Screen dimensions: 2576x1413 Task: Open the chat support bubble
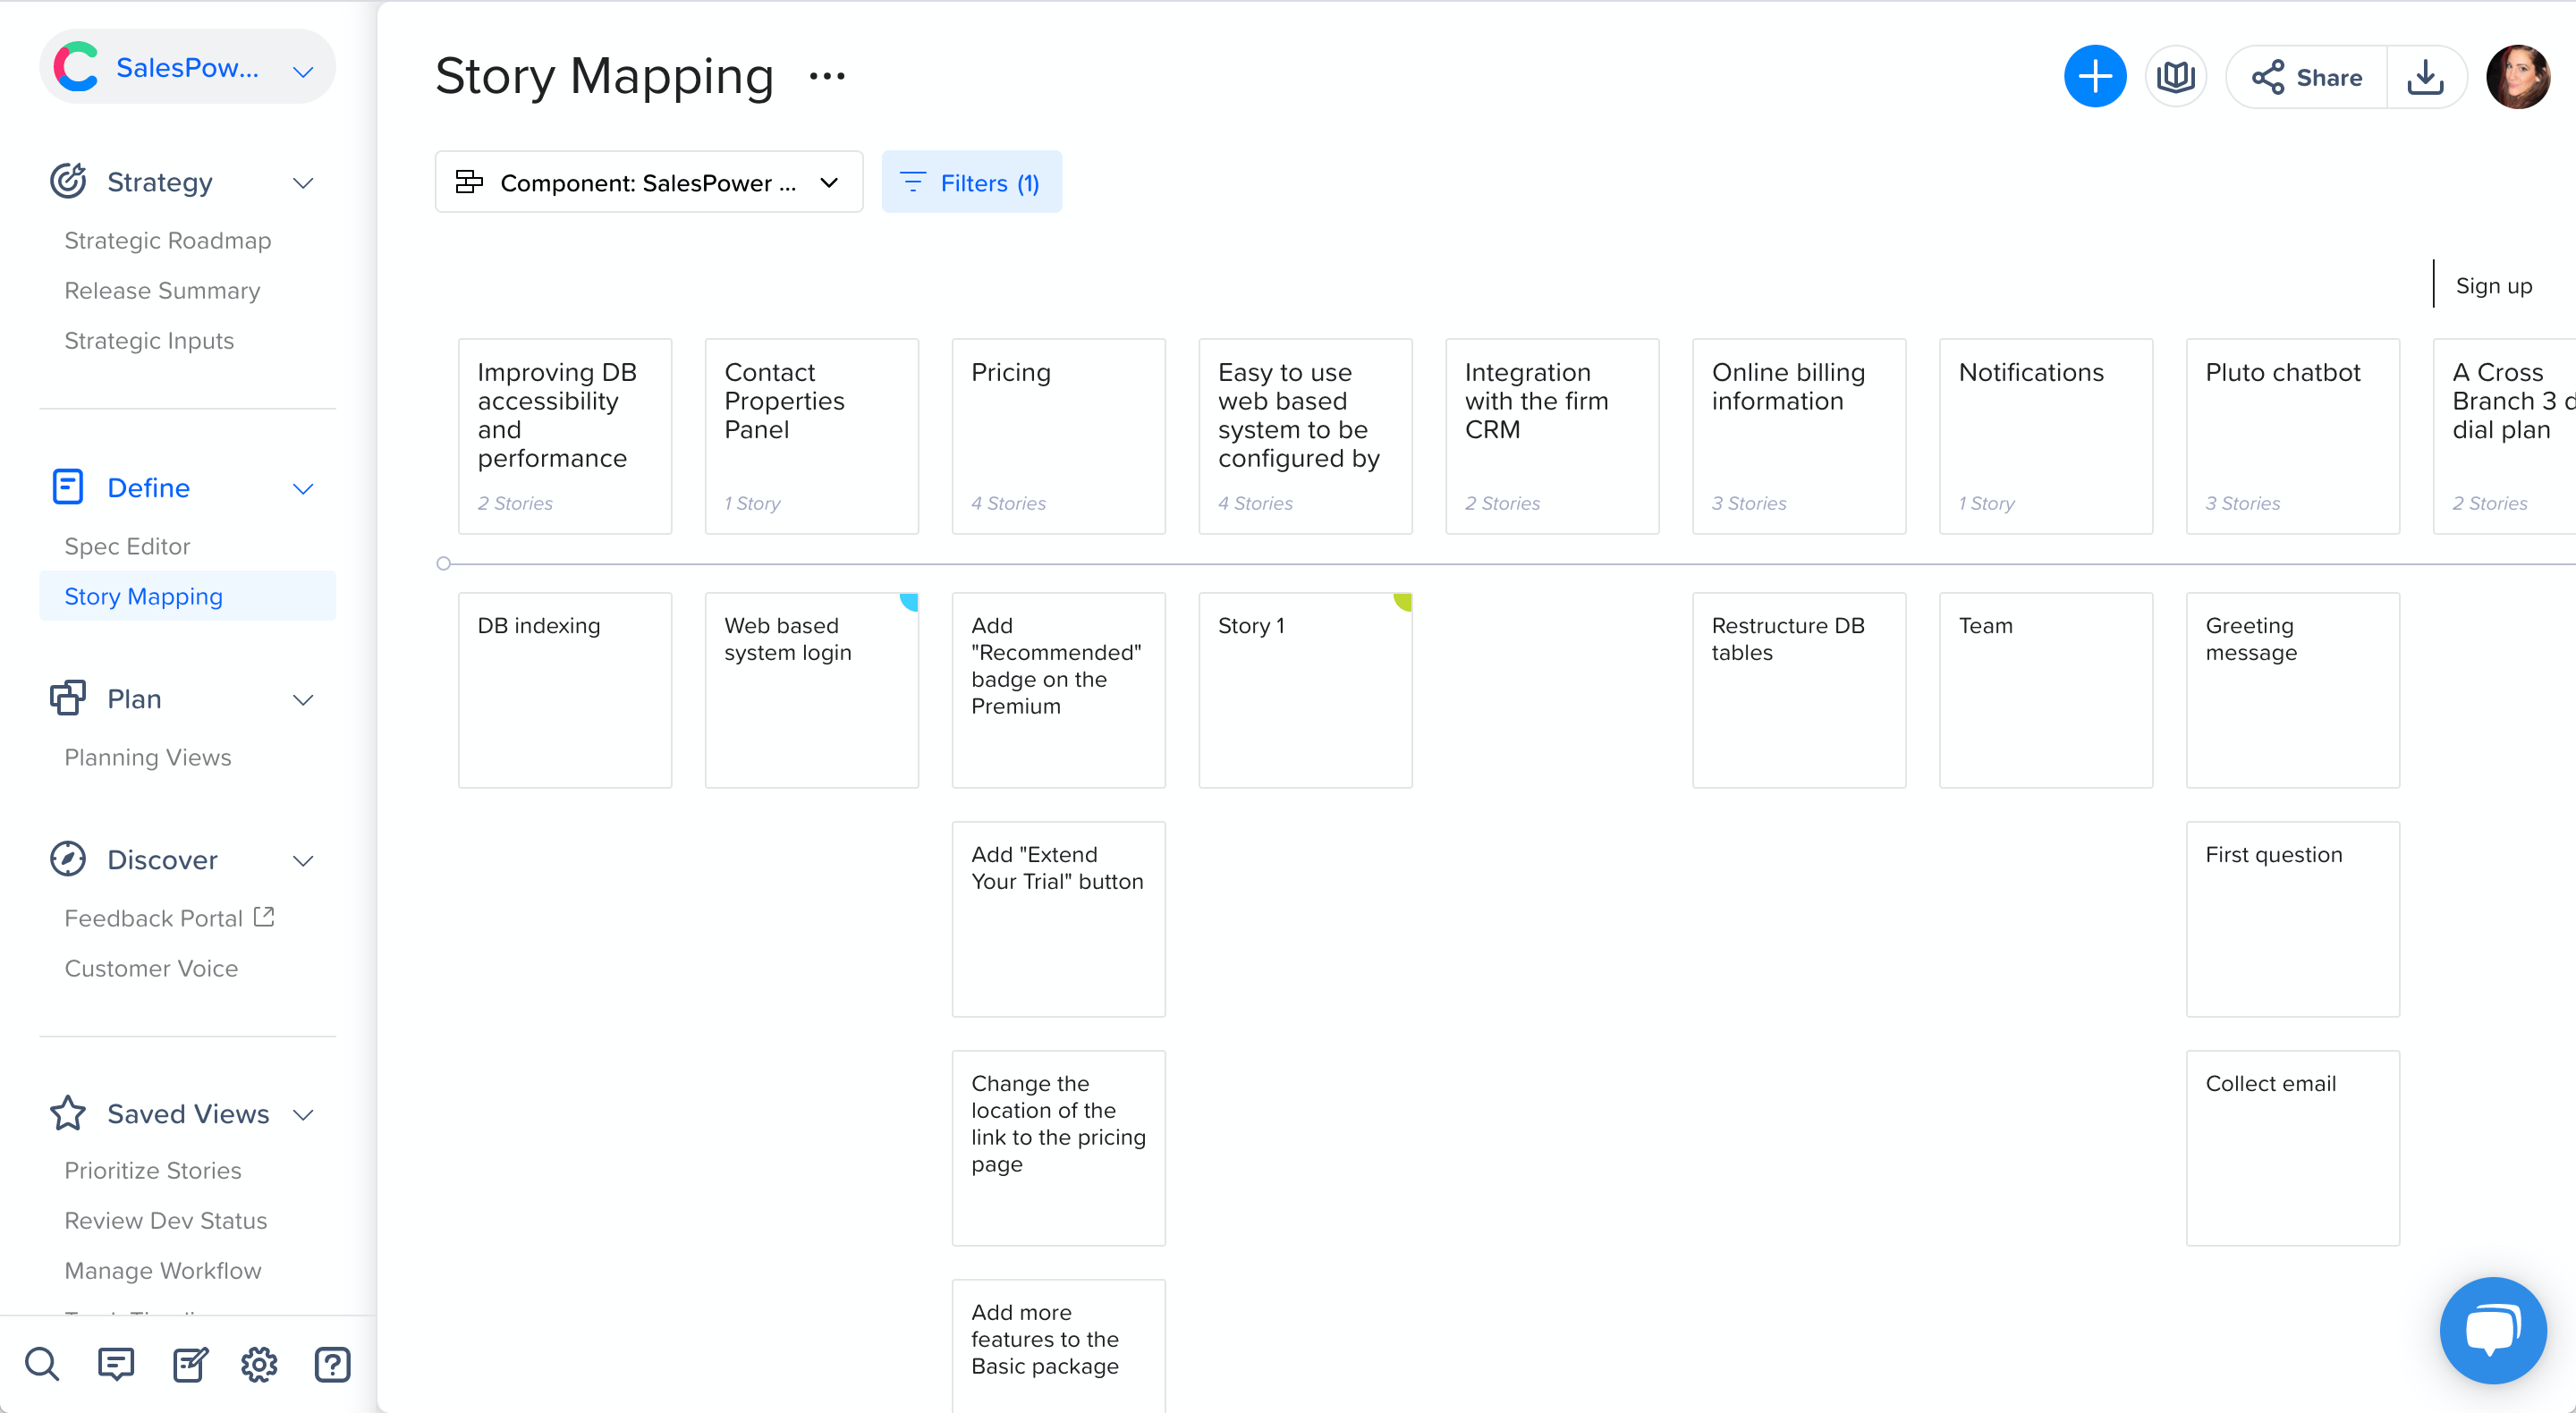tap(2492, 1330)
